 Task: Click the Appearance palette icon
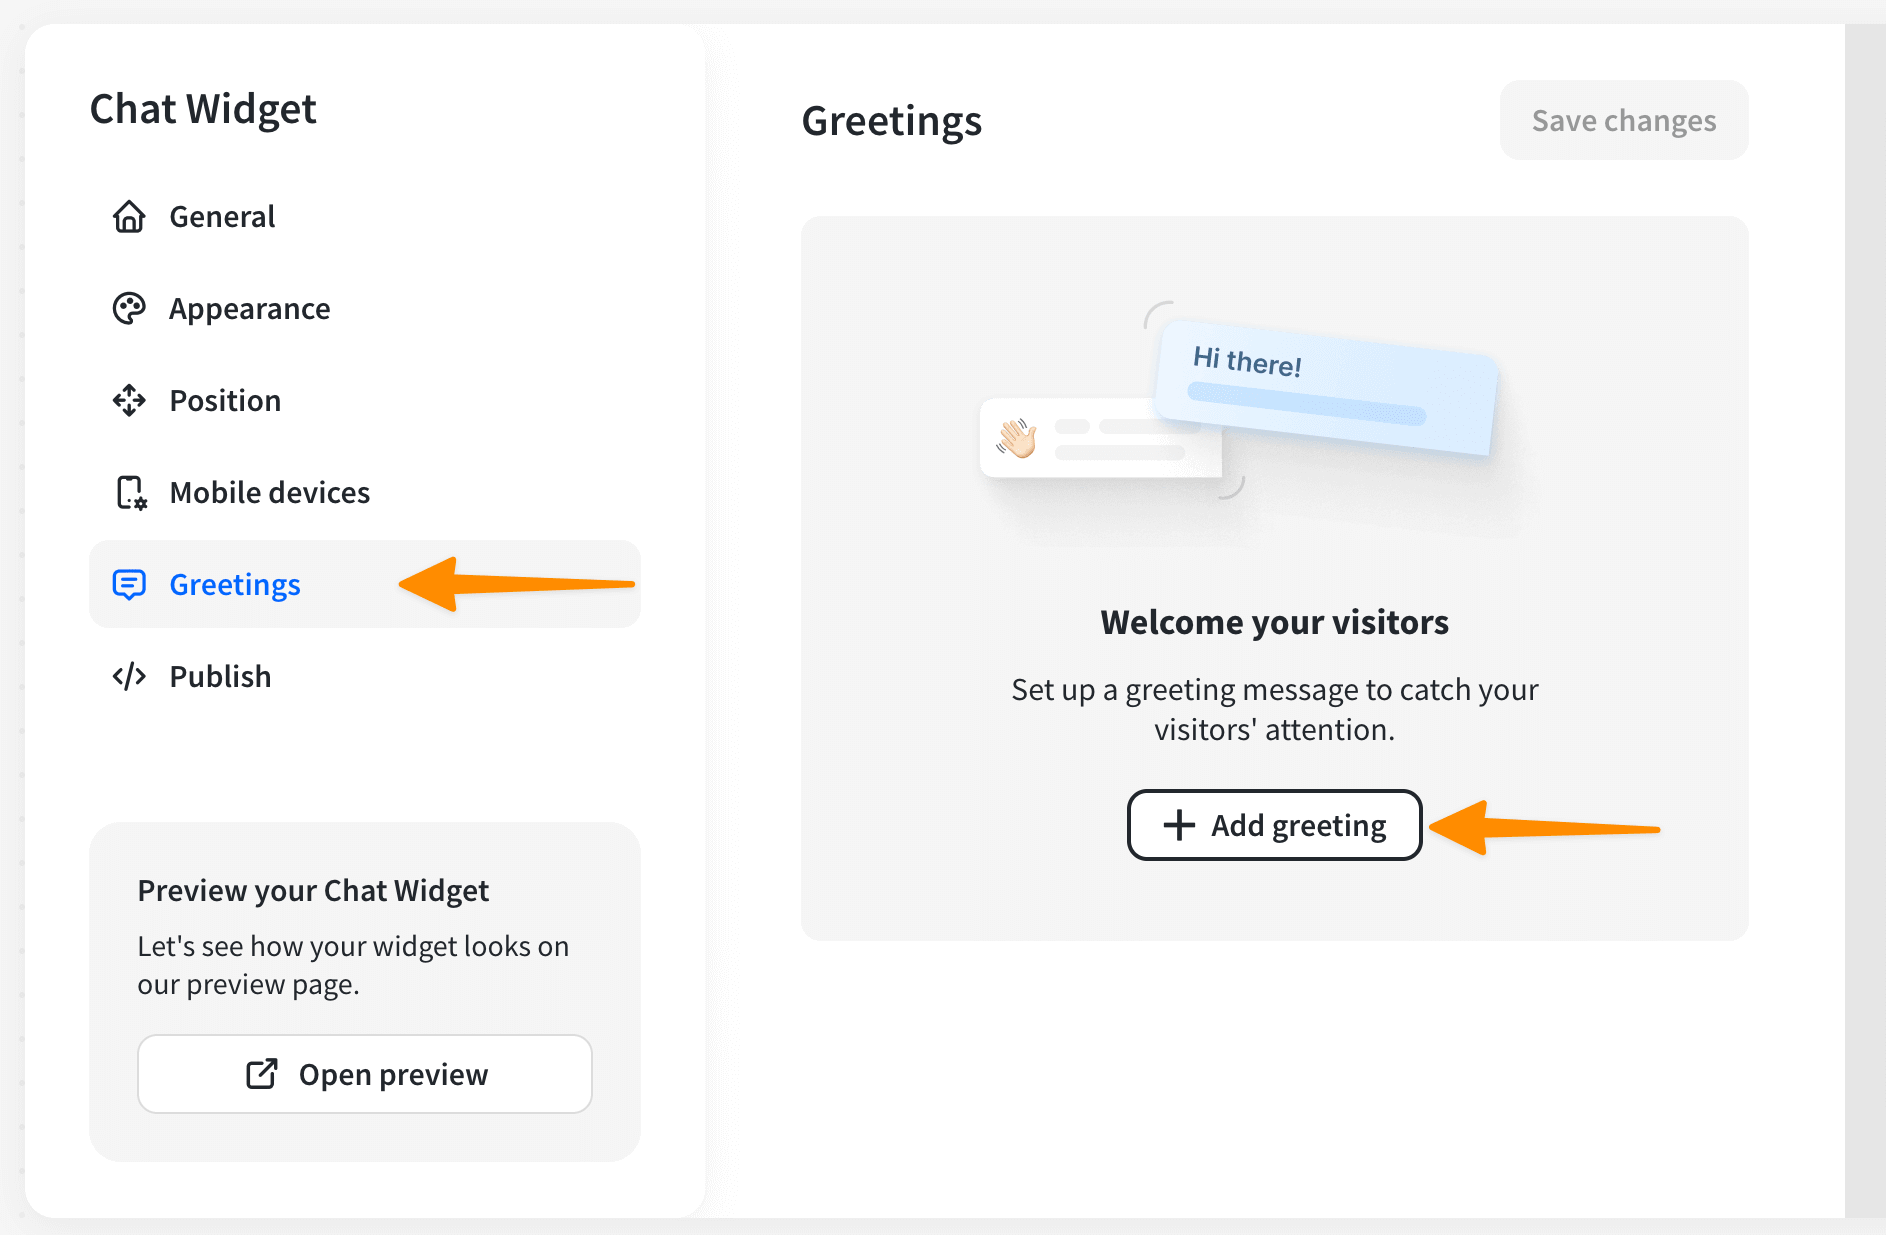(129, 308)
